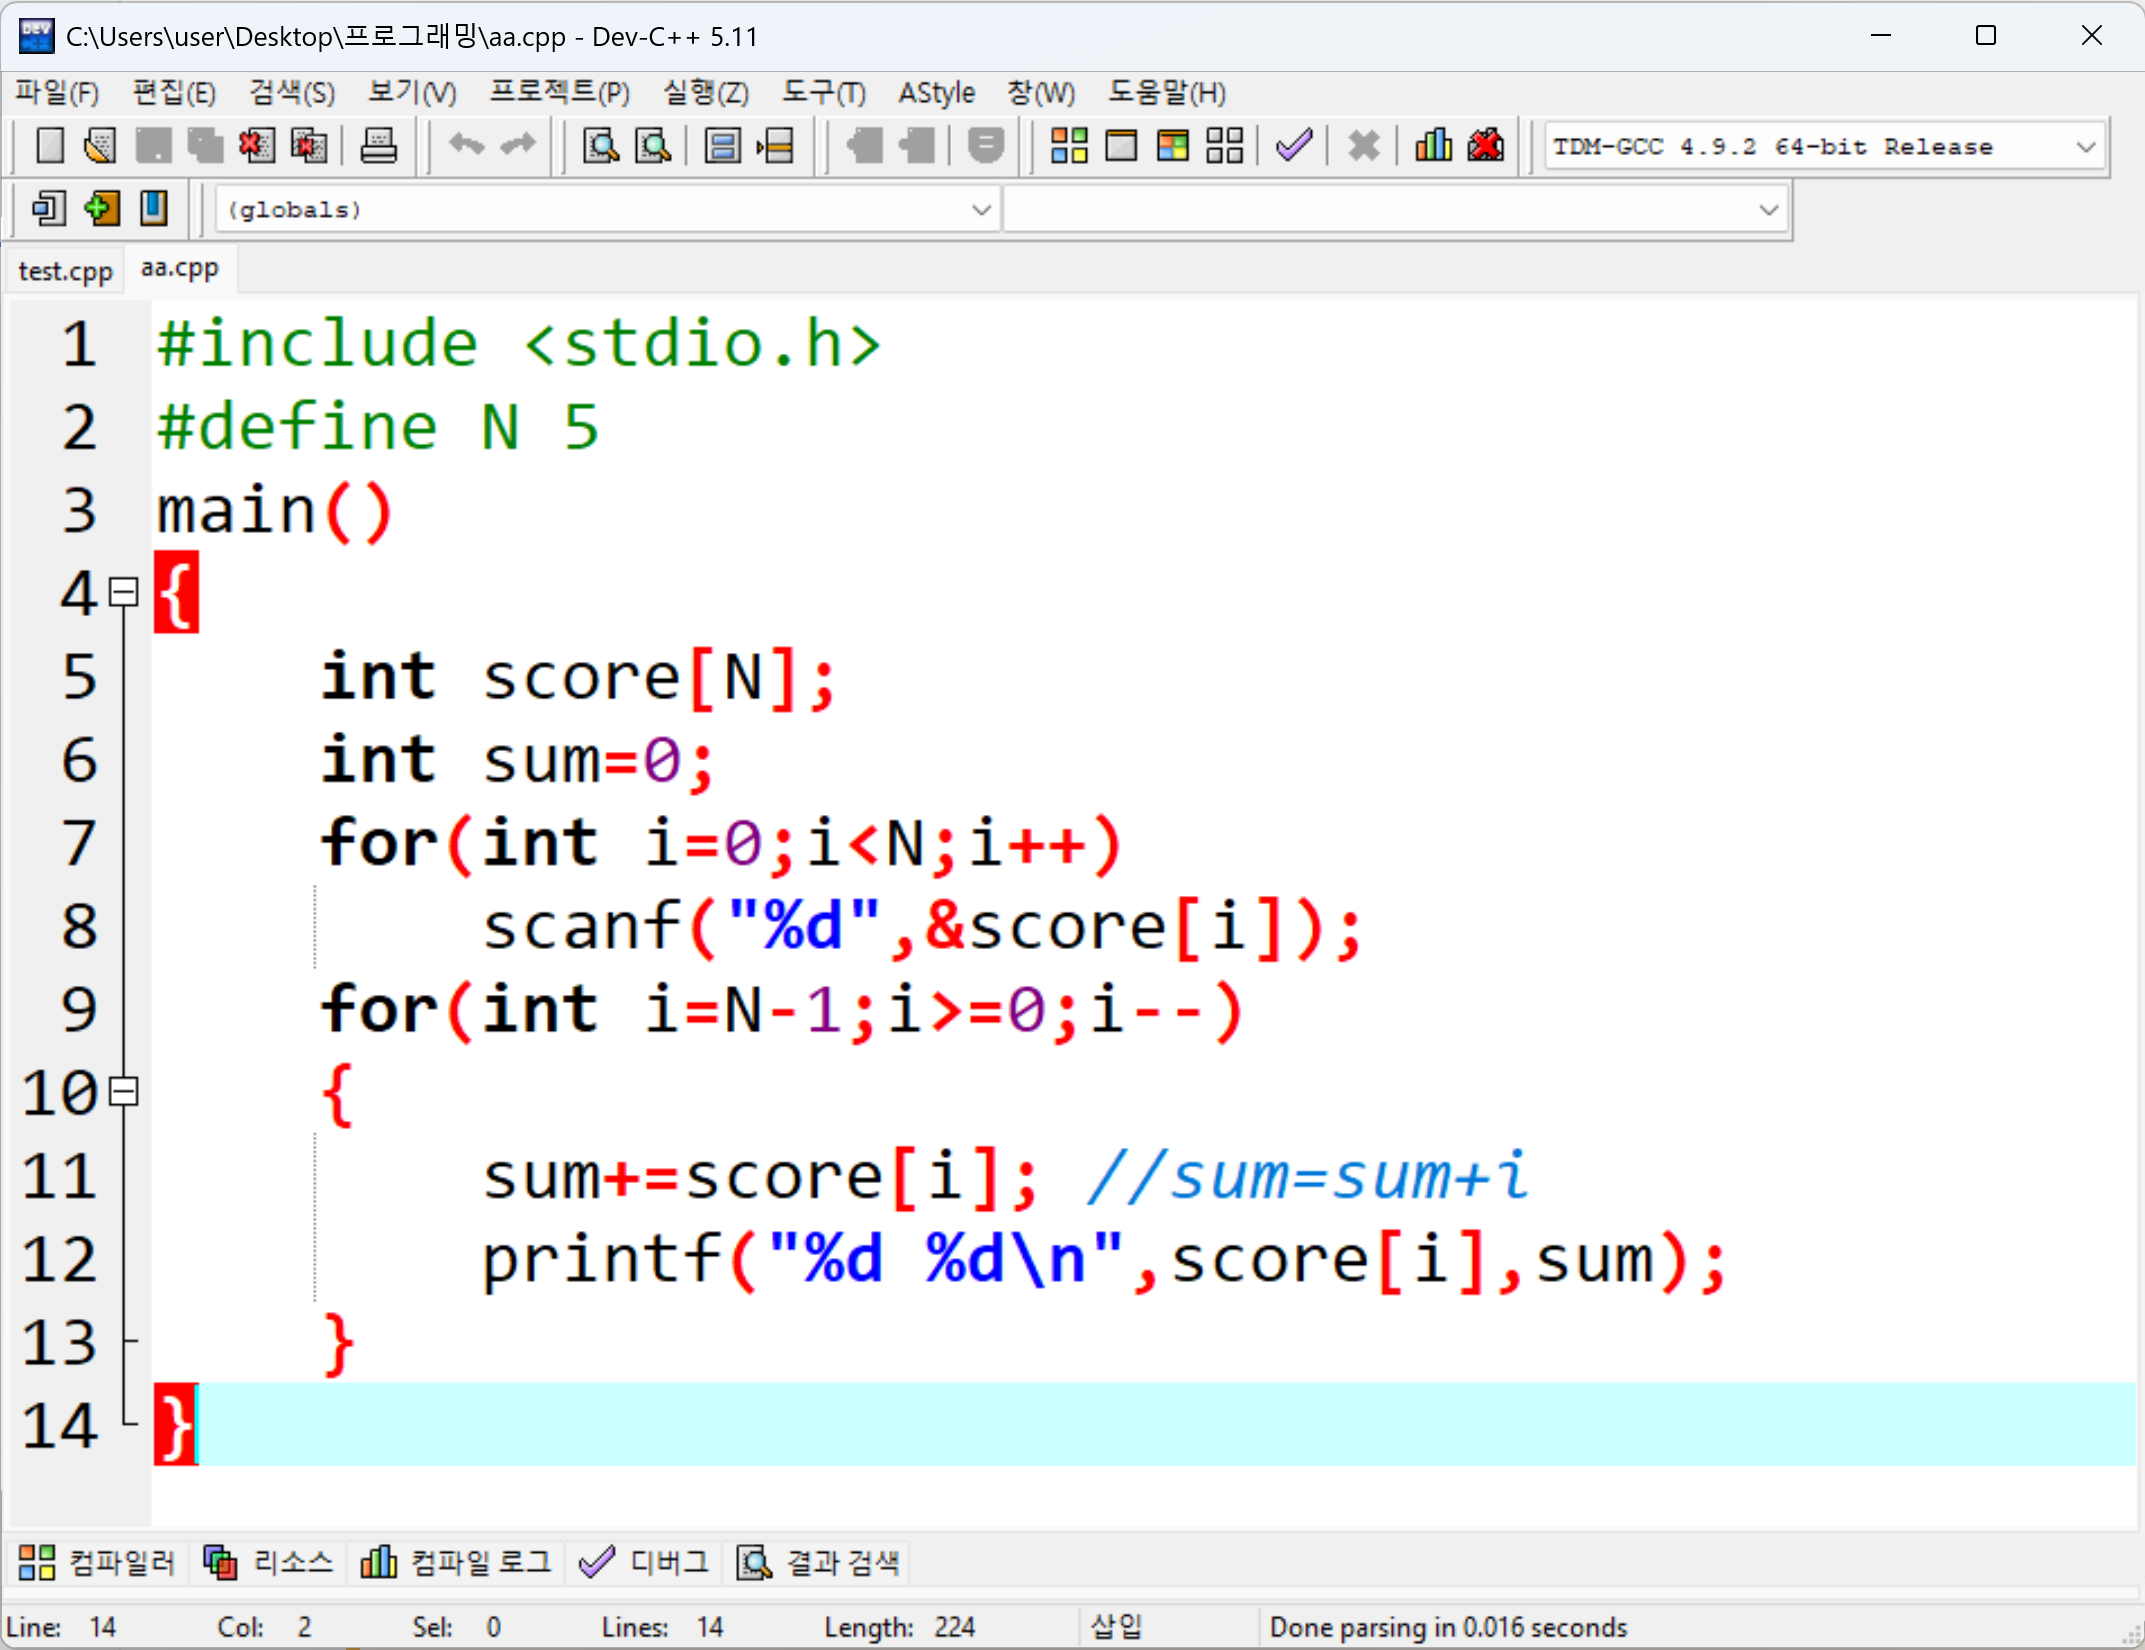Image resolution: width=2145 pixels, height=1650 pixels.
Task: Open the empty members dropdown
Action: tap(1395, 210)
